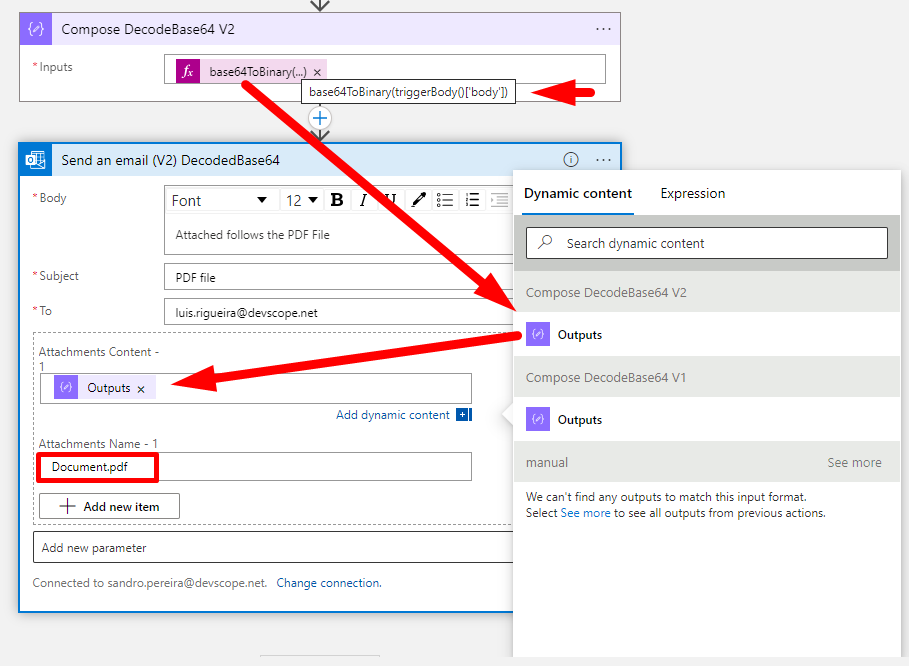Click the Italic formatting button

tap(363, 200)
